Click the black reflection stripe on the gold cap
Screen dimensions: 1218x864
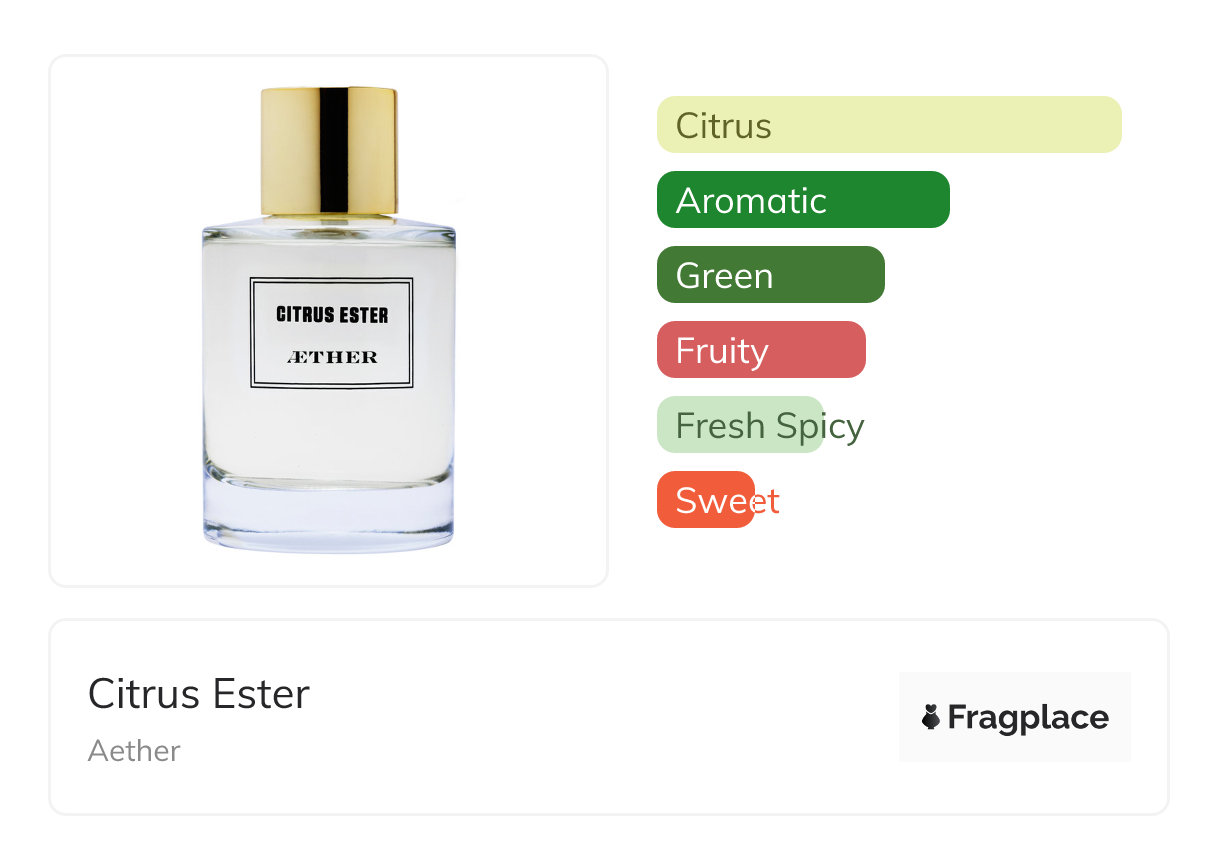(x=333, y=152)
